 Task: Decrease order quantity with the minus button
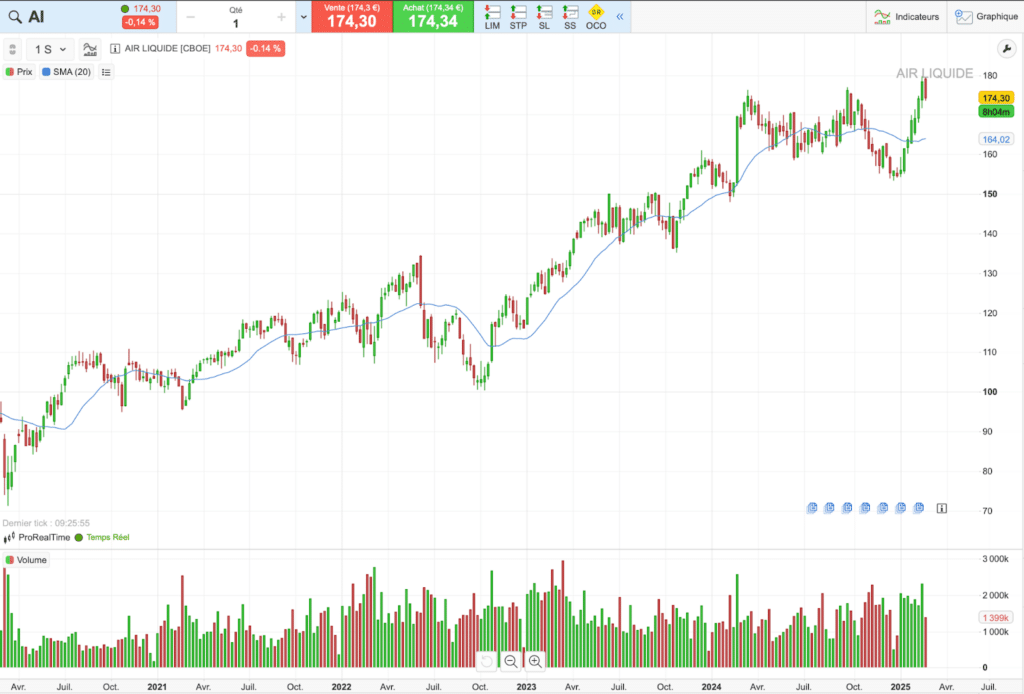click(x=191, y=17)
